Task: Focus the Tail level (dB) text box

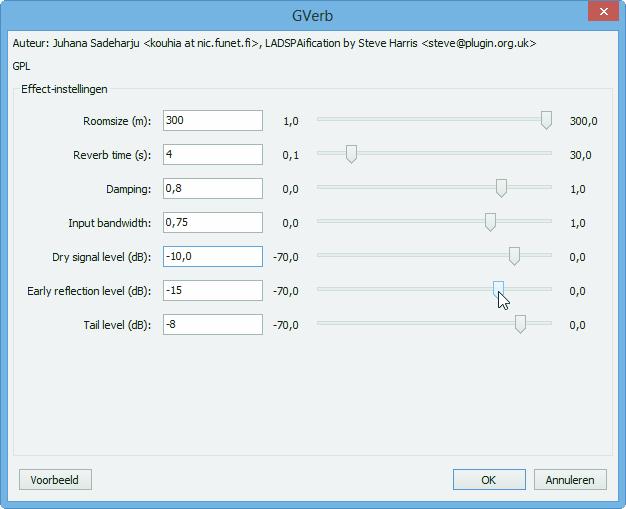Action: [212, 325]
